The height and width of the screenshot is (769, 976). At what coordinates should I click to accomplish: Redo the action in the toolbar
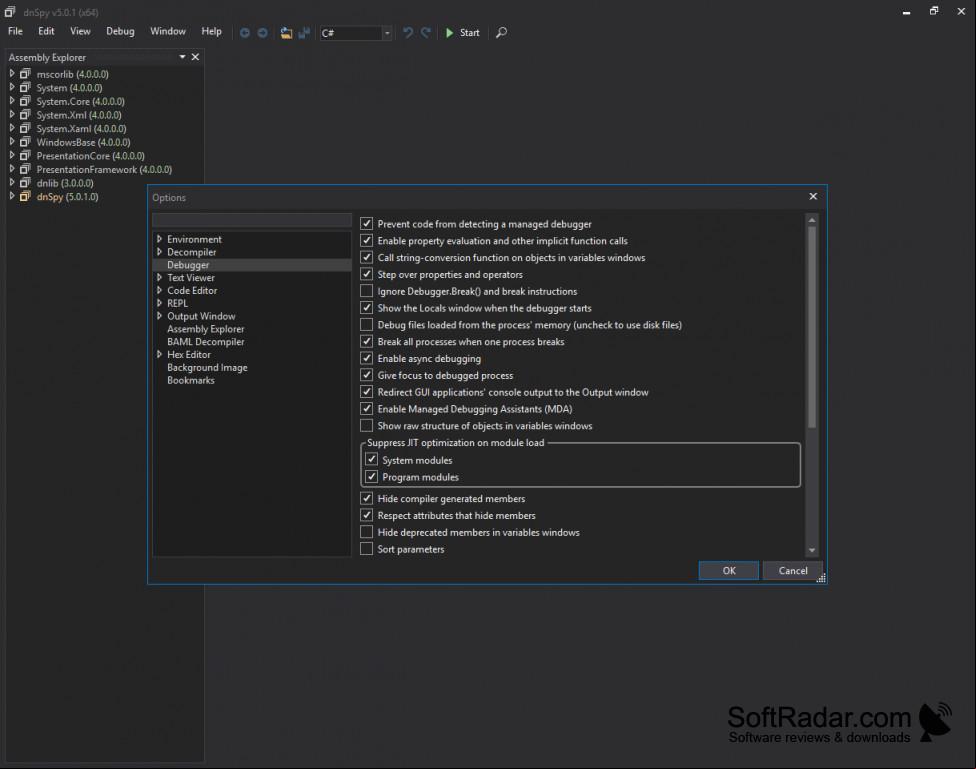click(x=426, y=32)
